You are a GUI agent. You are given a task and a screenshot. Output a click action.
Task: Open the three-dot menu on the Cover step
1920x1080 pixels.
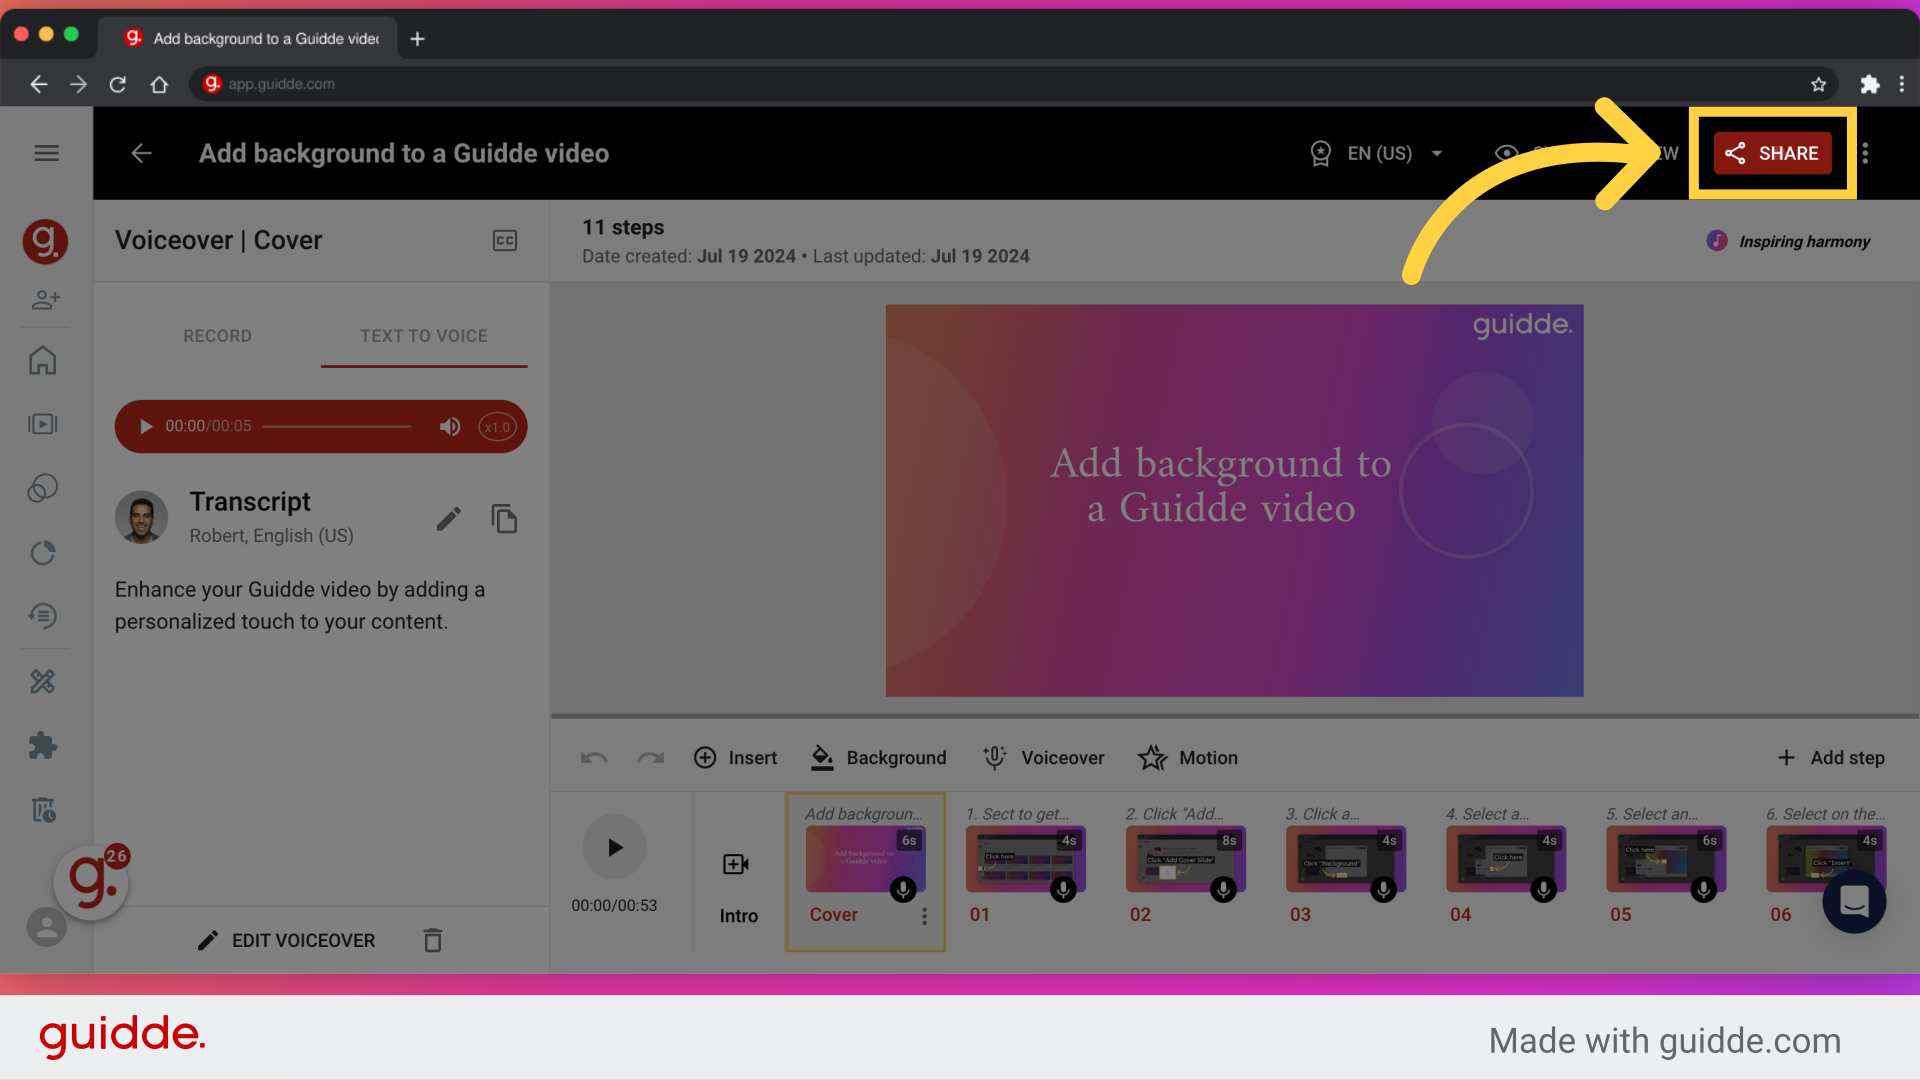925,915
